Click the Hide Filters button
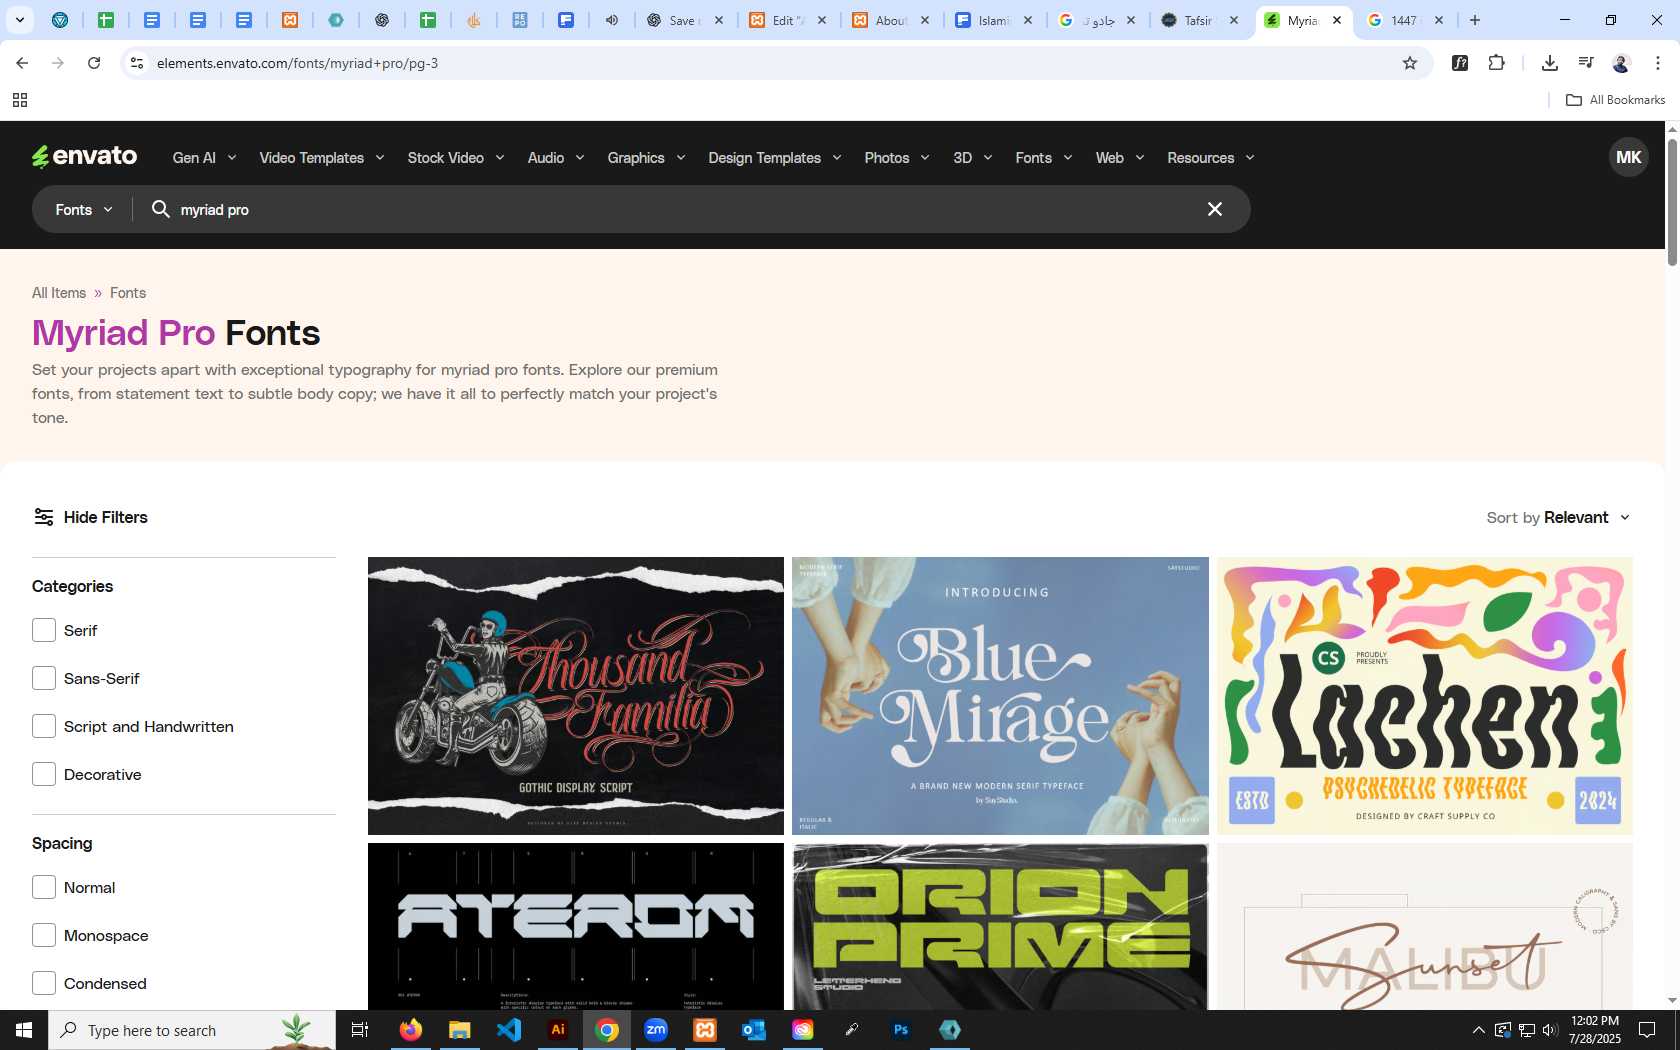The height and width of the screenshot is (1050, 1680). [x=90, y=517]
